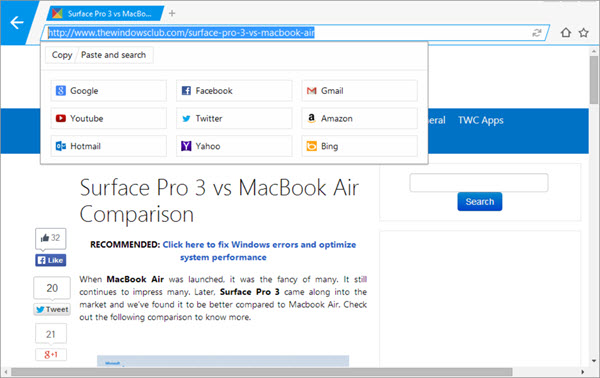Screen dimensions: 600x378
Task: Click the horizontal scrollbar thumb
Action: click(262, 372)
